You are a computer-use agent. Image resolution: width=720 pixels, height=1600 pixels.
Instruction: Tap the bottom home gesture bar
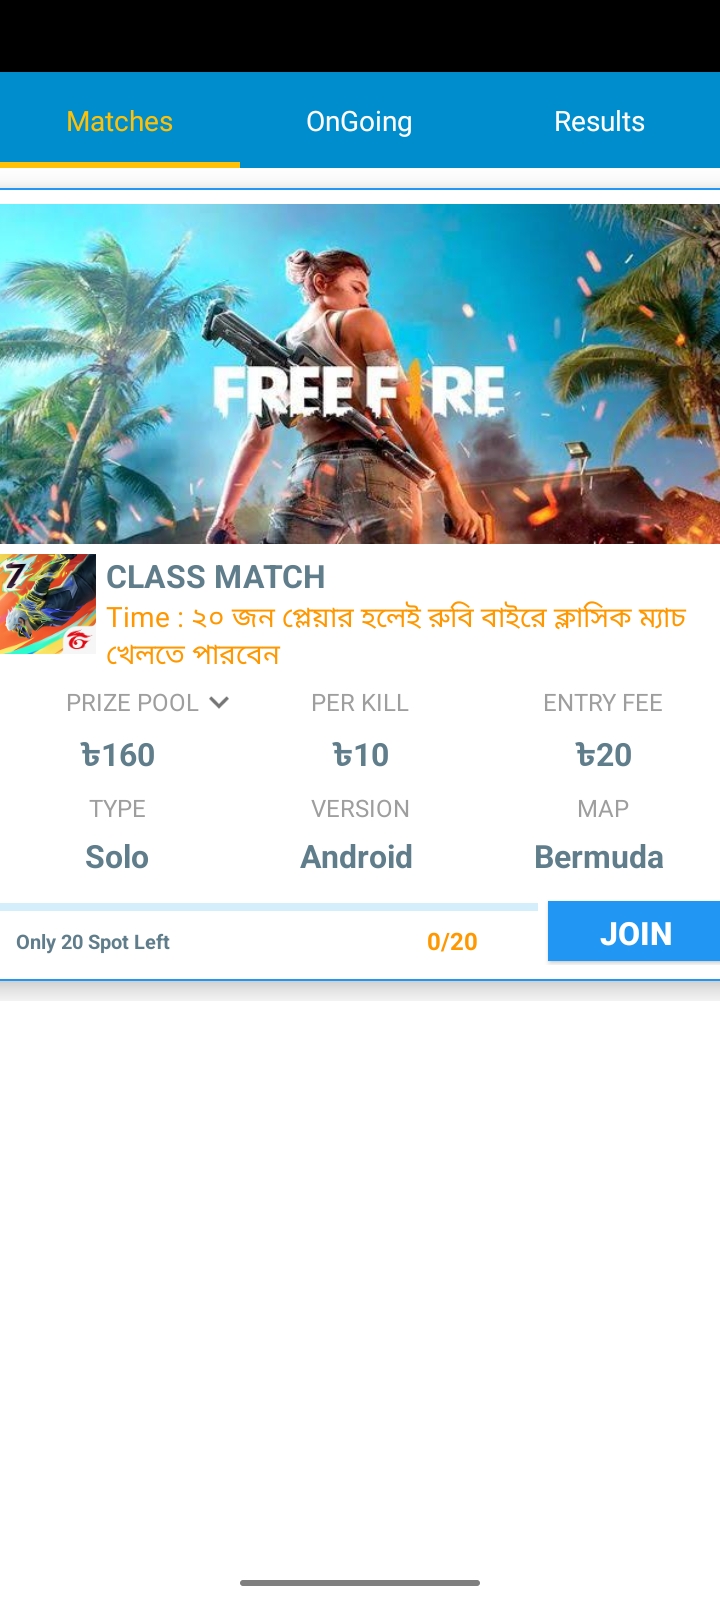pos(360,1583)
